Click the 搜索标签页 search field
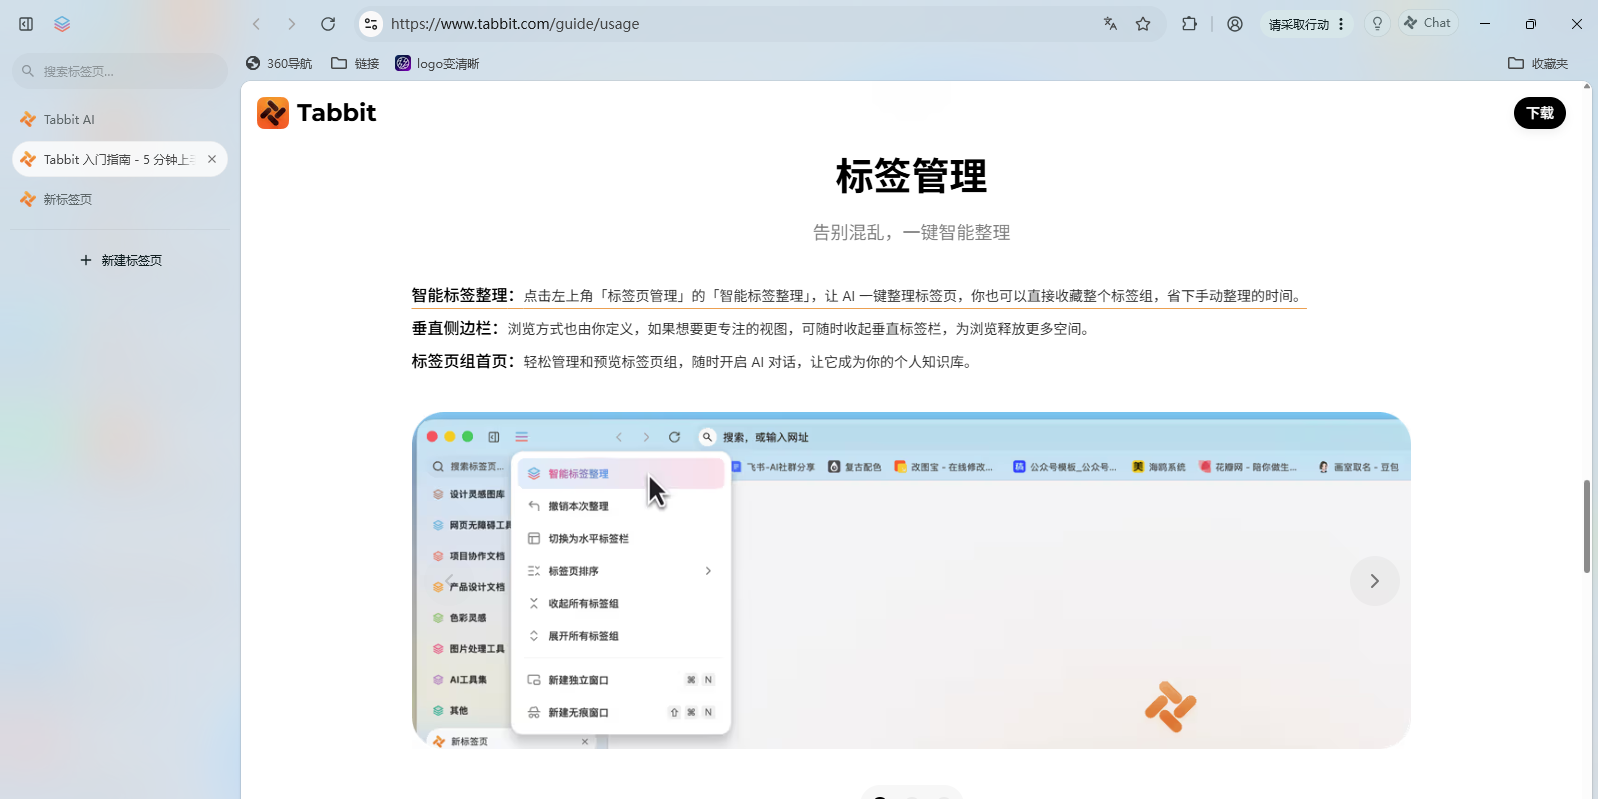This screenshot has width=1598, height=799. point(120,71)
